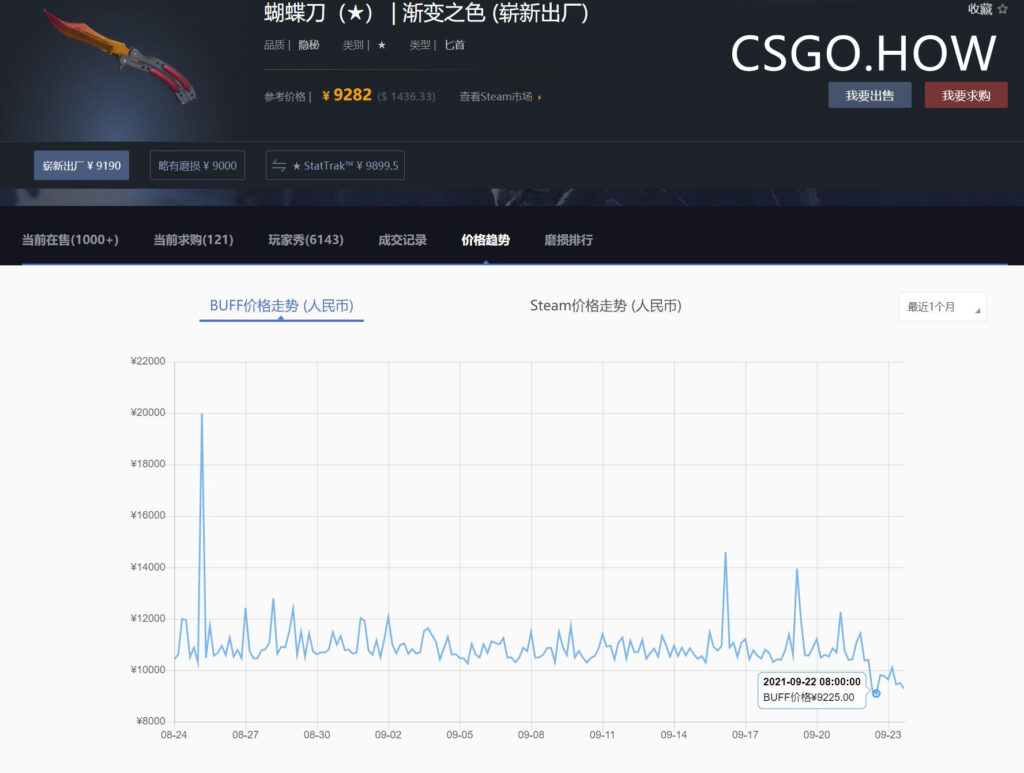This screenshot has width=1024, height=773.
Task: Click the 收藏 favorite text
Action: pyautogui.click(x=980, y=9)
